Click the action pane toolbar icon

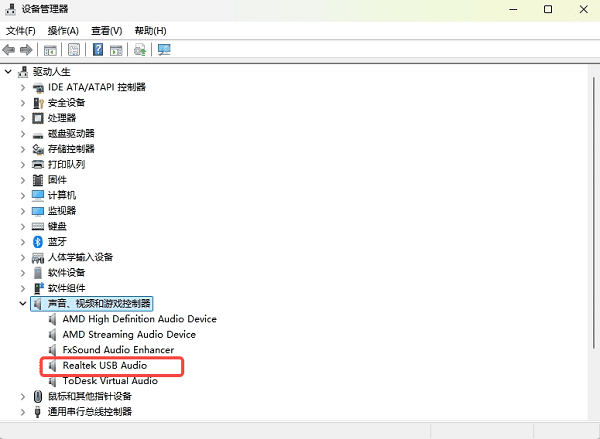116,50
